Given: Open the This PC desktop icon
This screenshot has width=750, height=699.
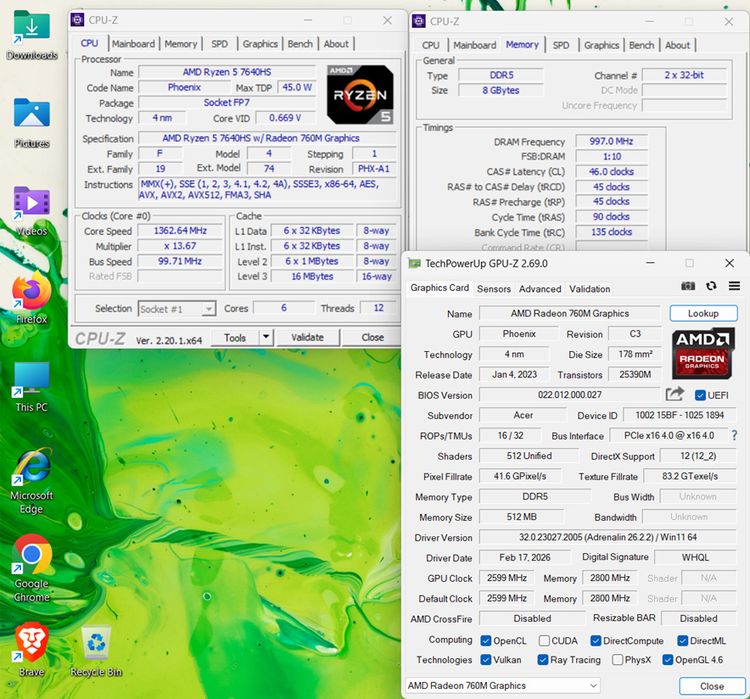Looking at the screenshot, I should click(x=32, y=387).
